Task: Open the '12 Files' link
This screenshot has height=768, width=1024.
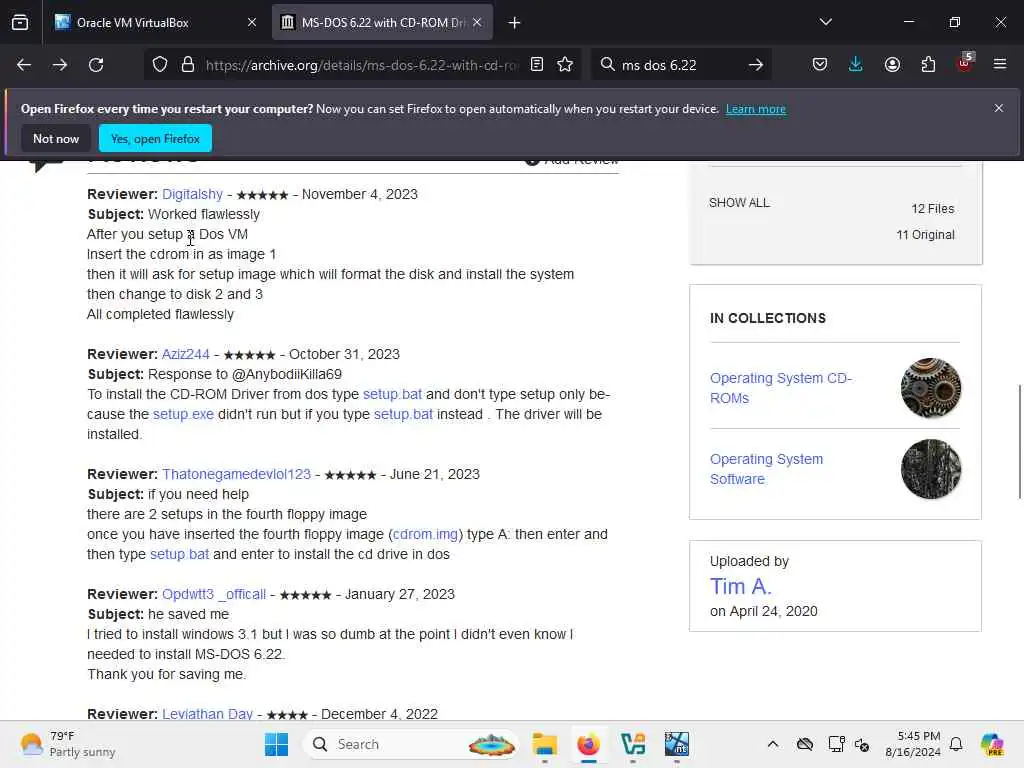Action: (x=933, y=208)
